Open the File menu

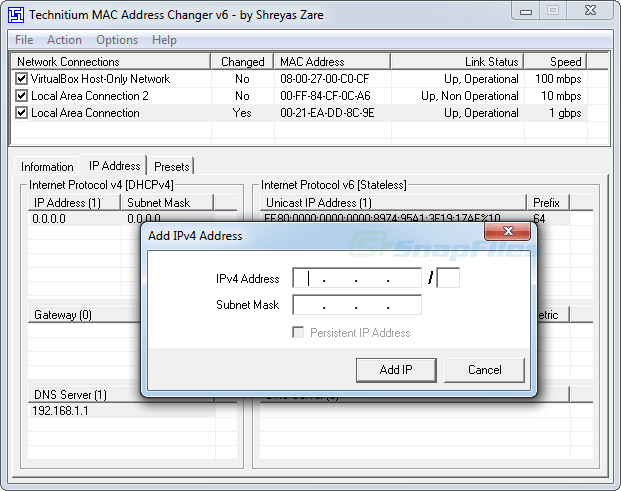tap(24, 40)
